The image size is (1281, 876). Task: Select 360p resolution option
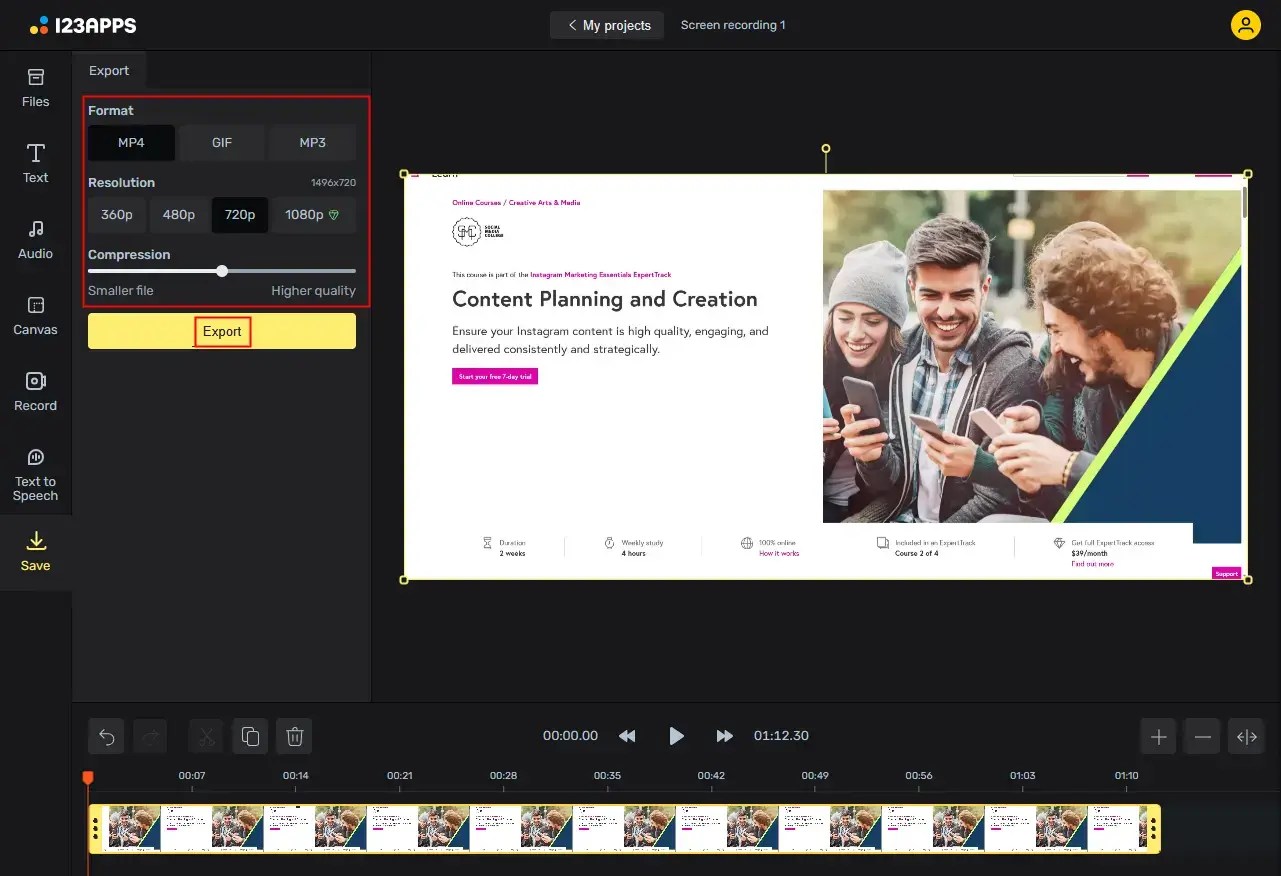116,214
